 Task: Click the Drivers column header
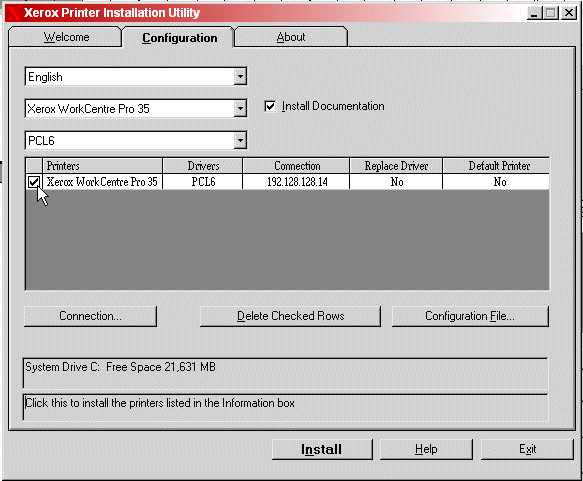tap(203, 166)
